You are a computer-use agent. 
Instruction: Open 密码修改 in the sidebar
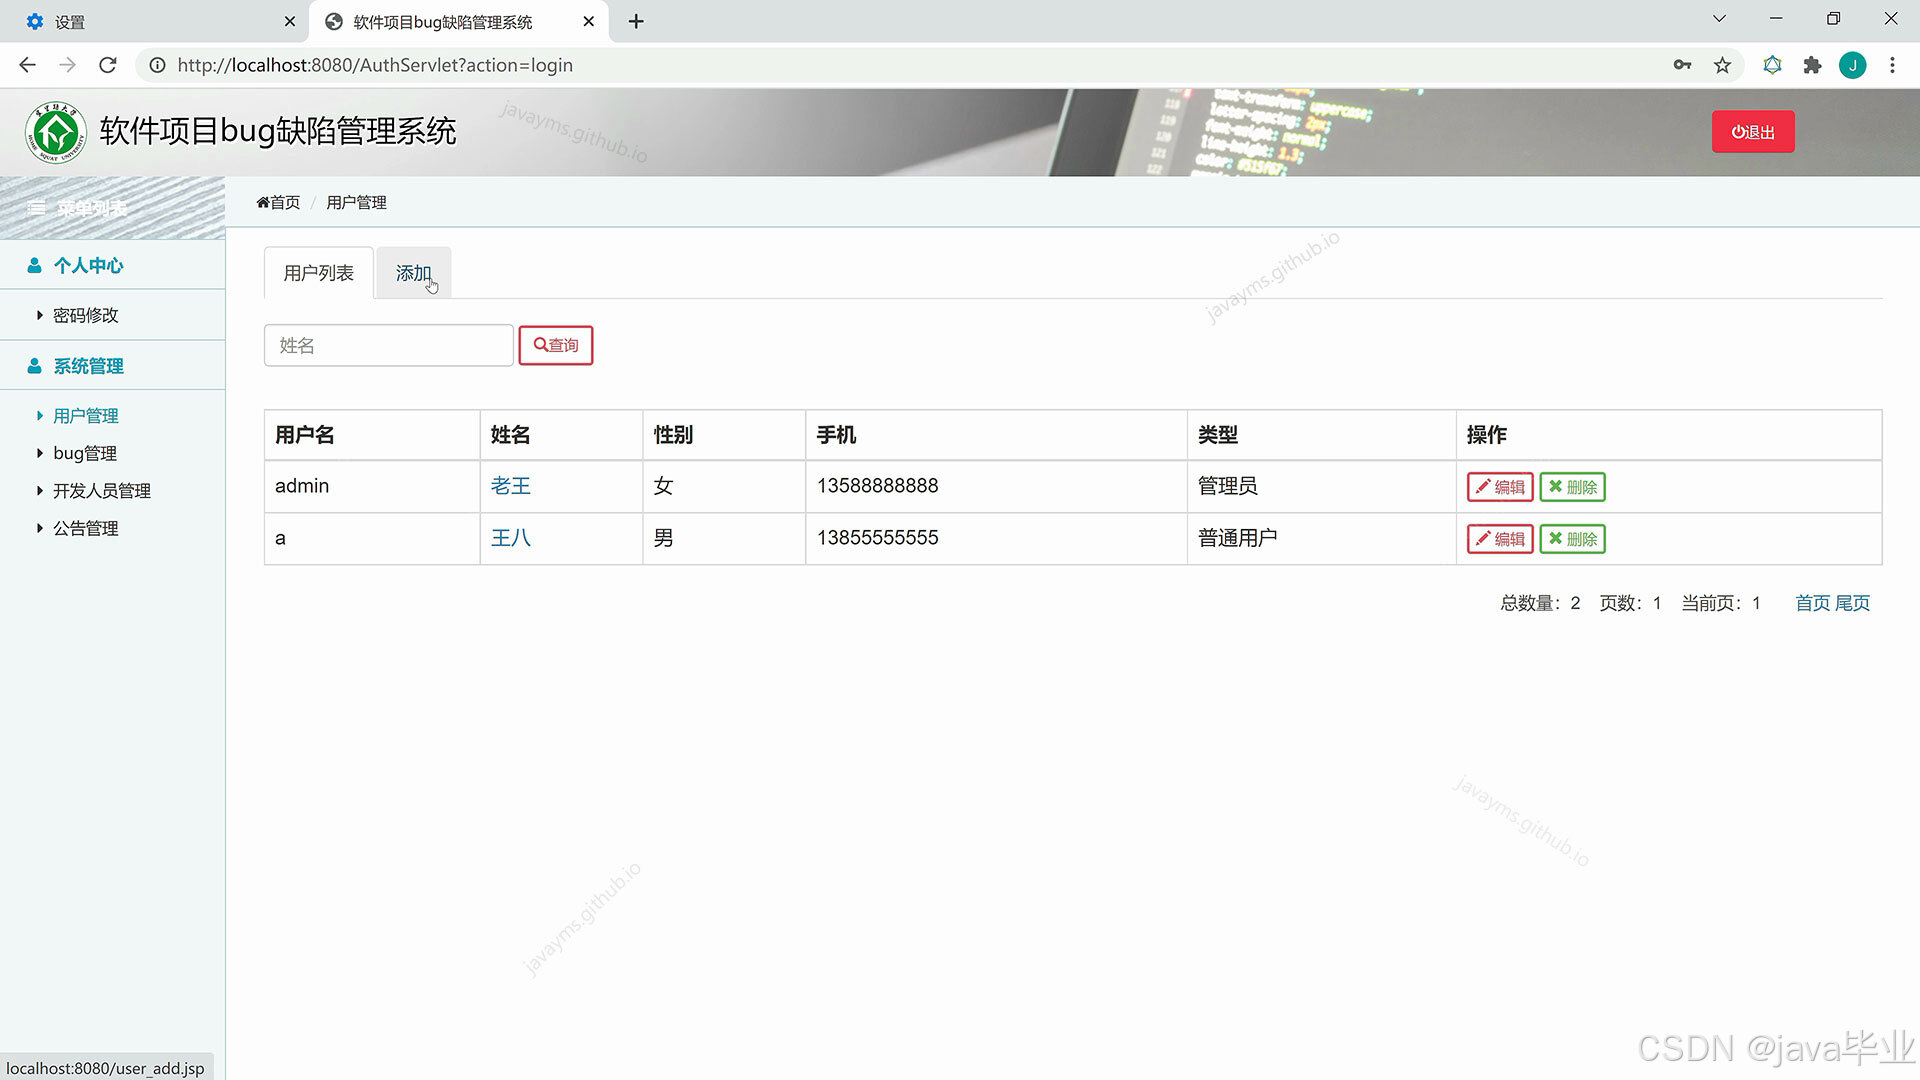86,315
